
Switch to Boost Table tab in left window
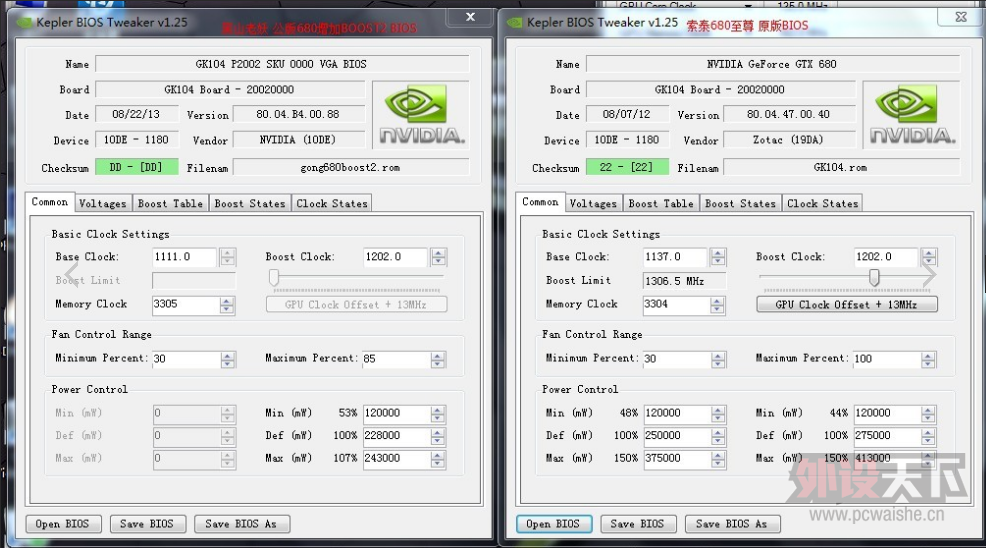[170, 203]
